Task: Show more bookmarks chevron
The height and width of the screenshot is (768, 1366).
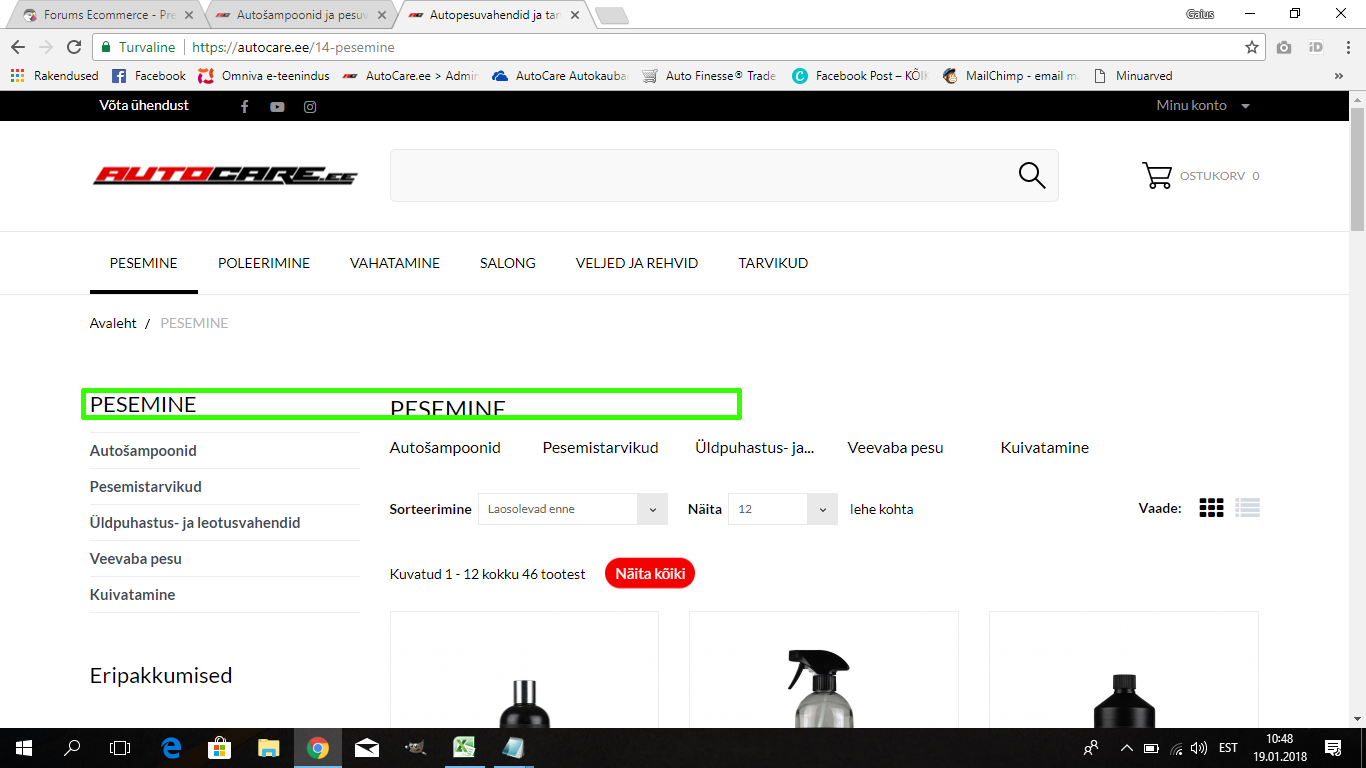Action: pyautogui.click(x=1339, y=76)
